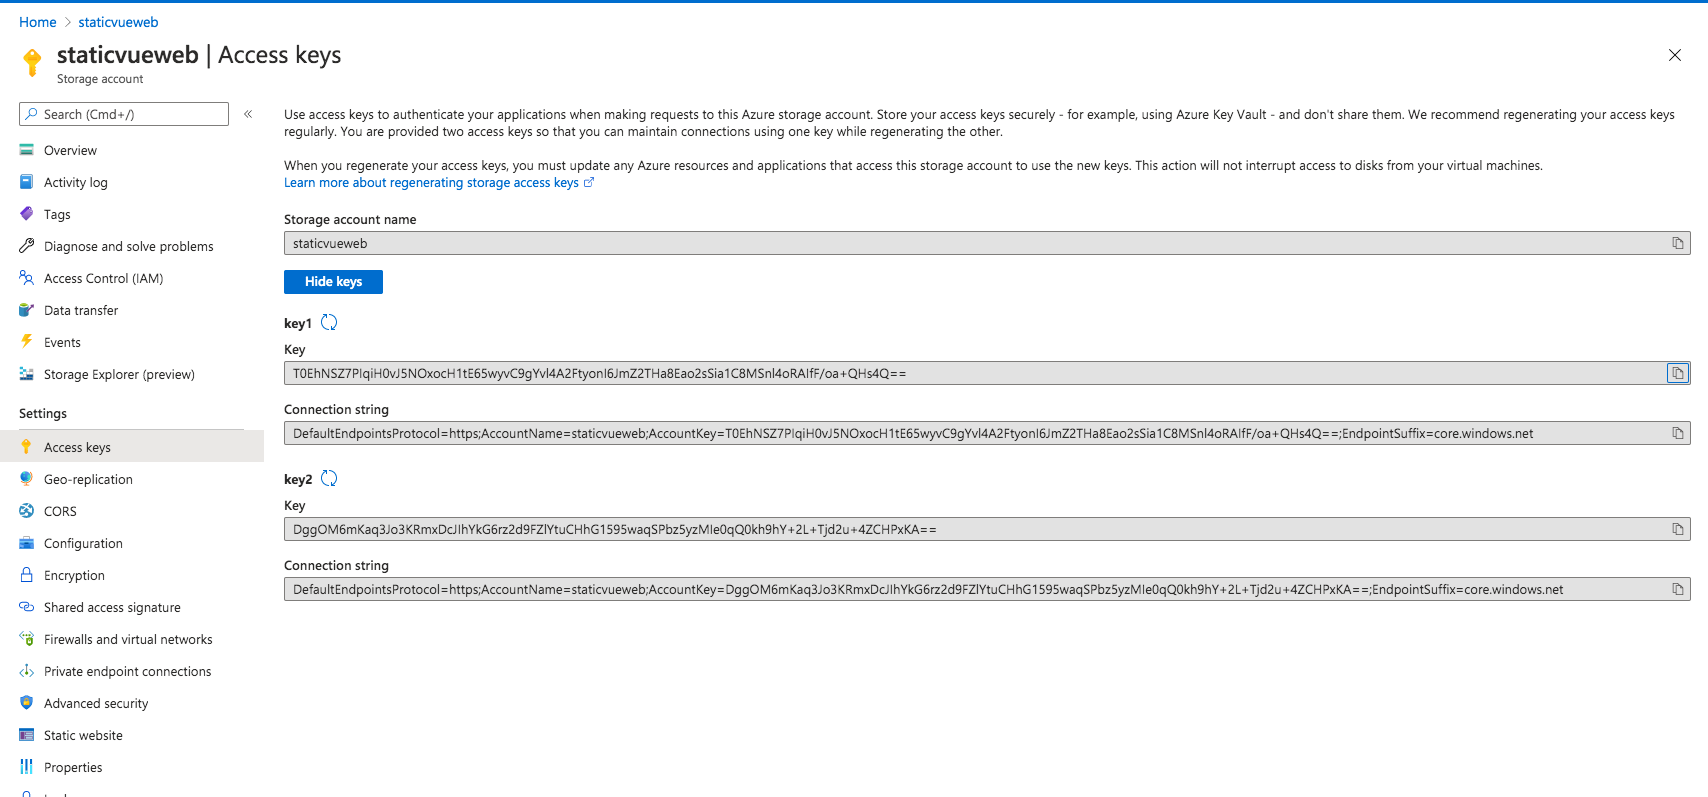Click the Private endpoint connections icon
This screenshot has width=1708, height=797.
[27, 671]
